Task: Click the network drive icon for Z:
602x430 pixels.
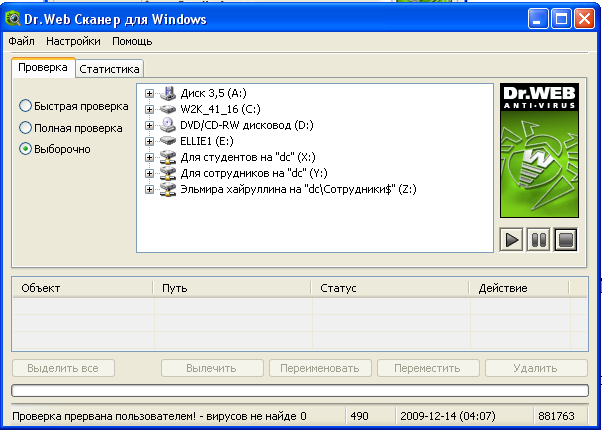Action: 168,189
